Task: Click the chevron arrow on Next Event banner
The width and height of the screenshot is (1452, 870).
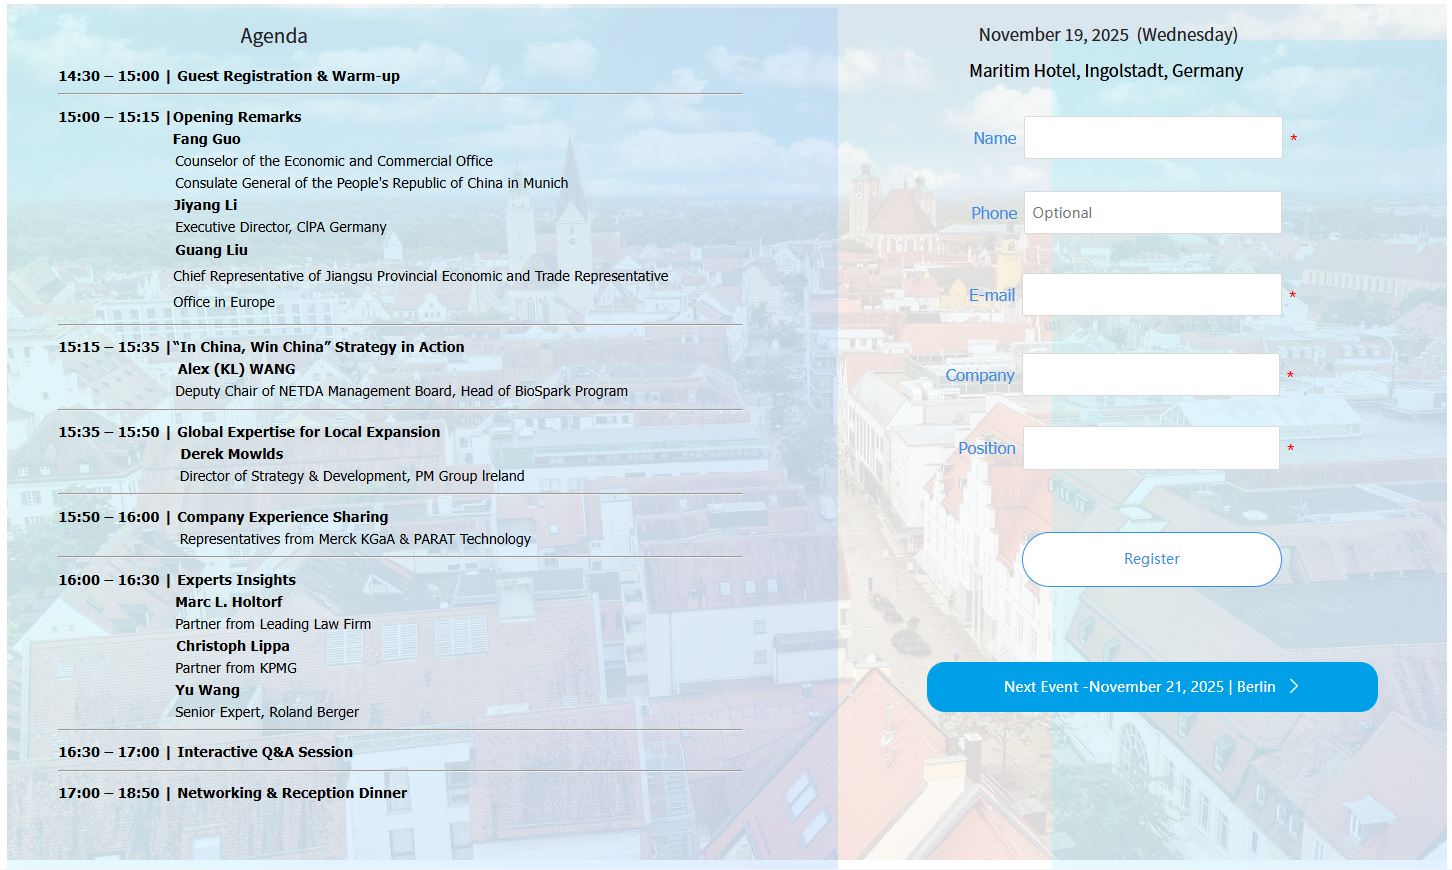Action: point(1294,686)
